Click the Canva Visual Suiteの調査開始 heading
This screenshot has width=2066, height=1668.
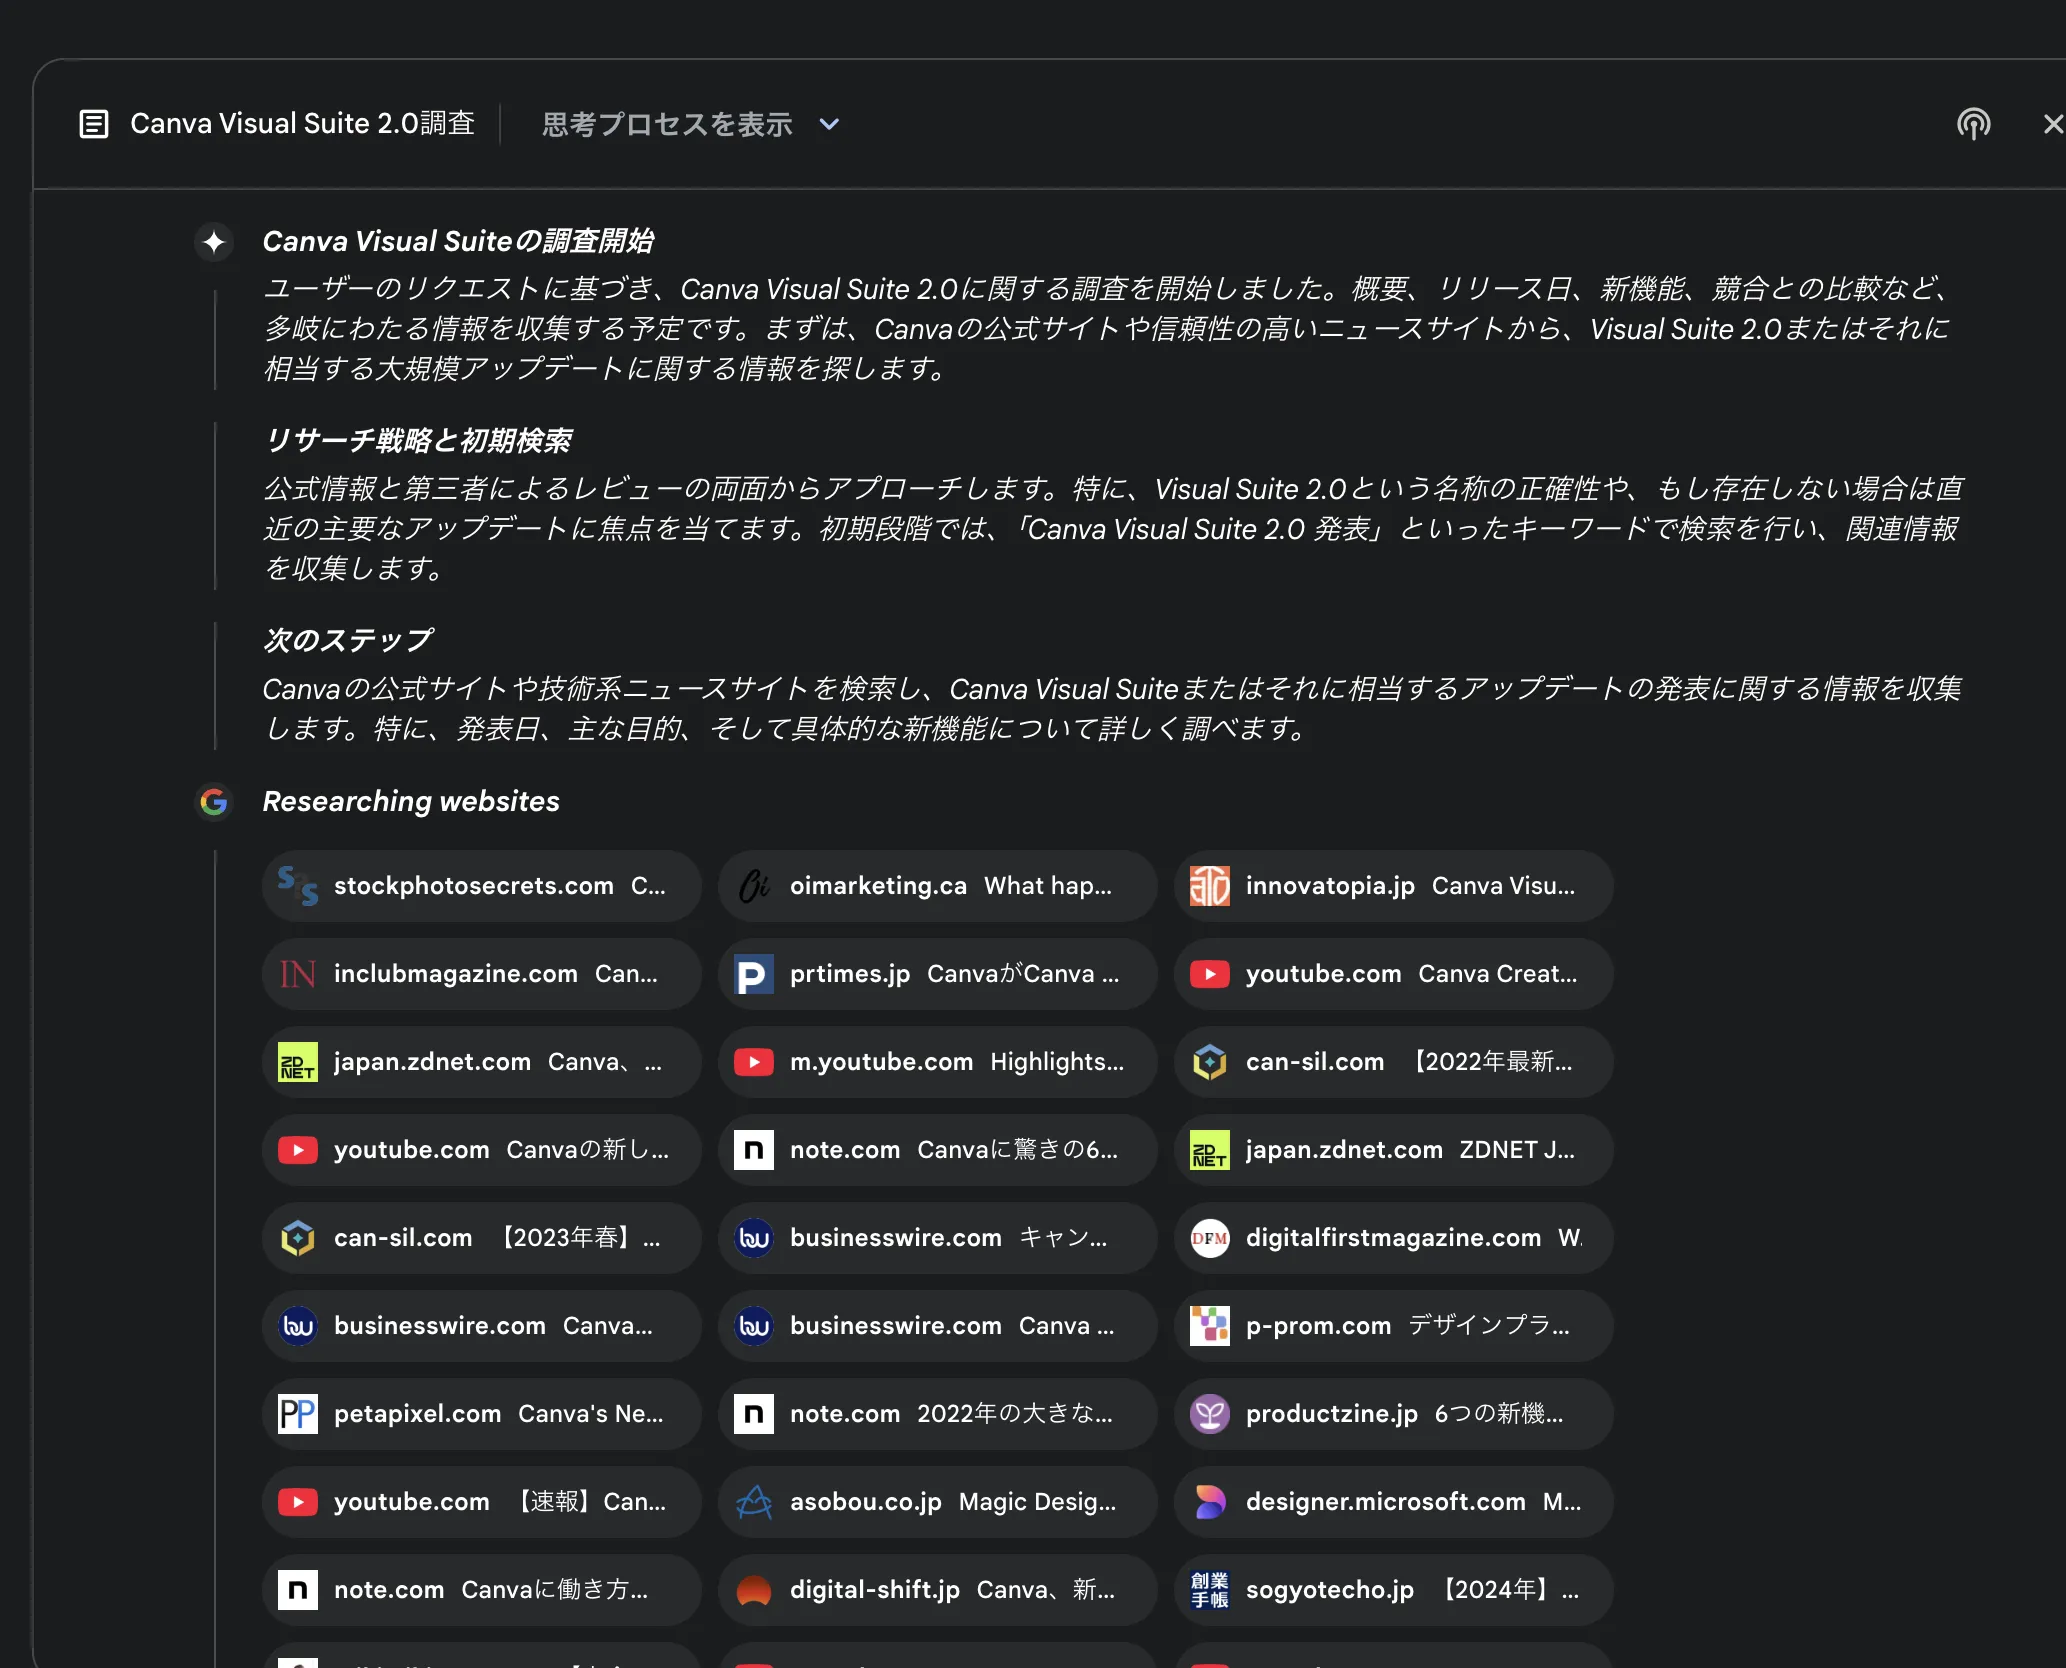click(x=458, y=242)
